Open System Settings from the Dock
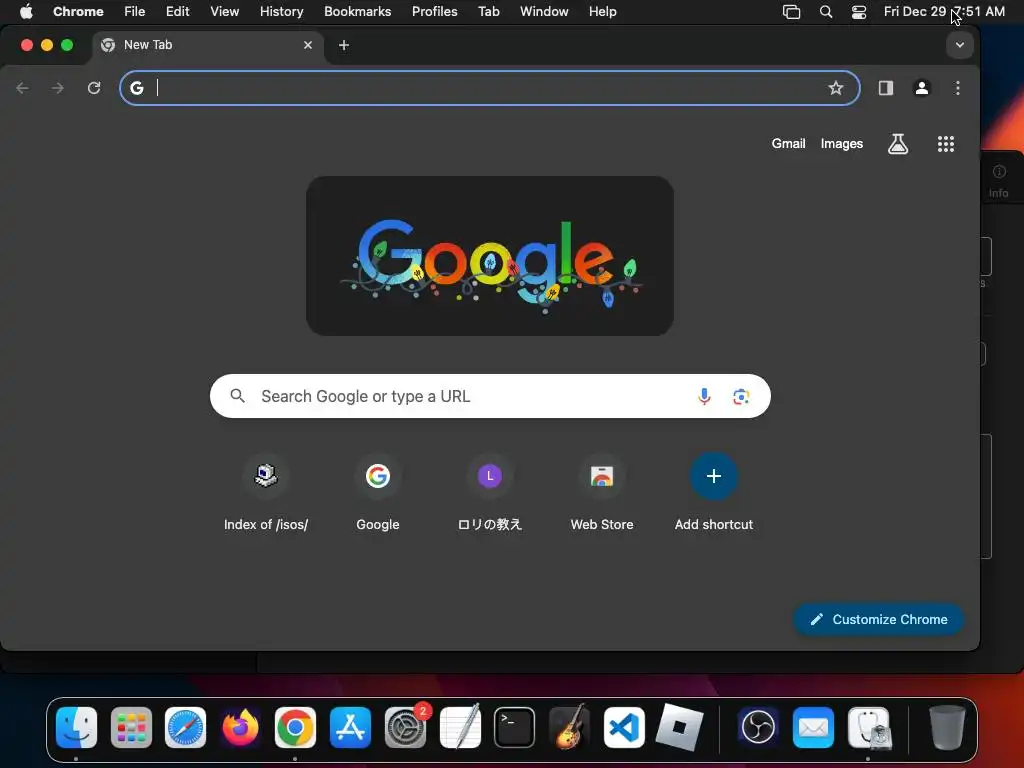 point(405,727)
